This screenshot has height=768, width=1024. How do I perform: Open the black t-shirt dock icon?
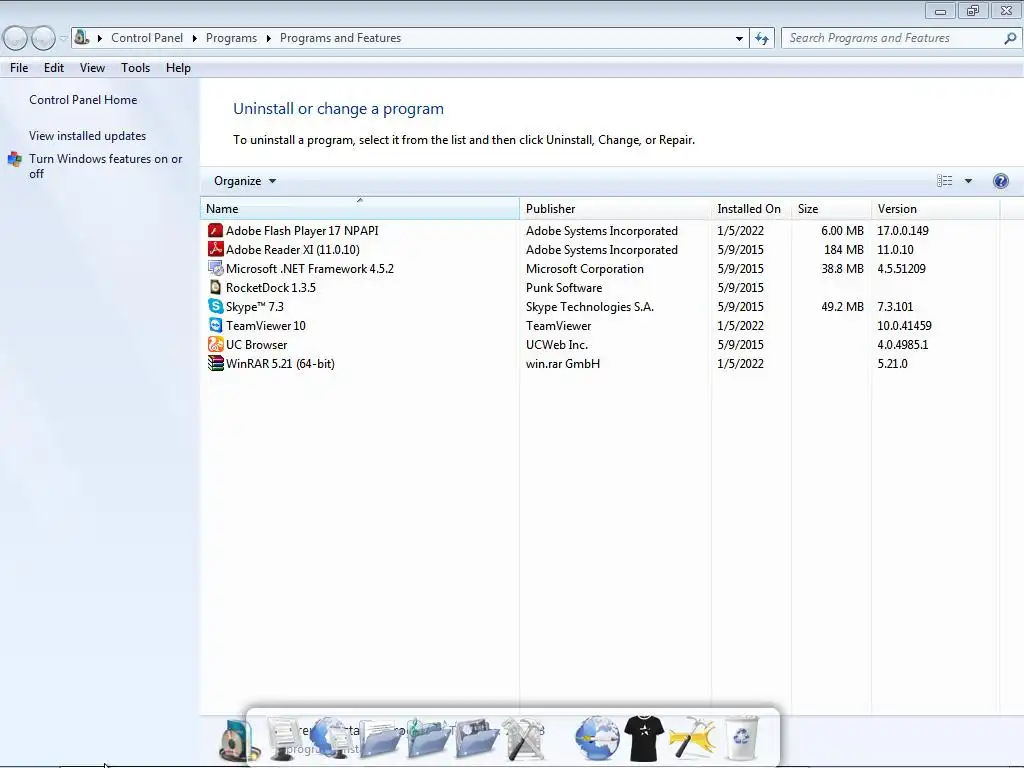644,738
